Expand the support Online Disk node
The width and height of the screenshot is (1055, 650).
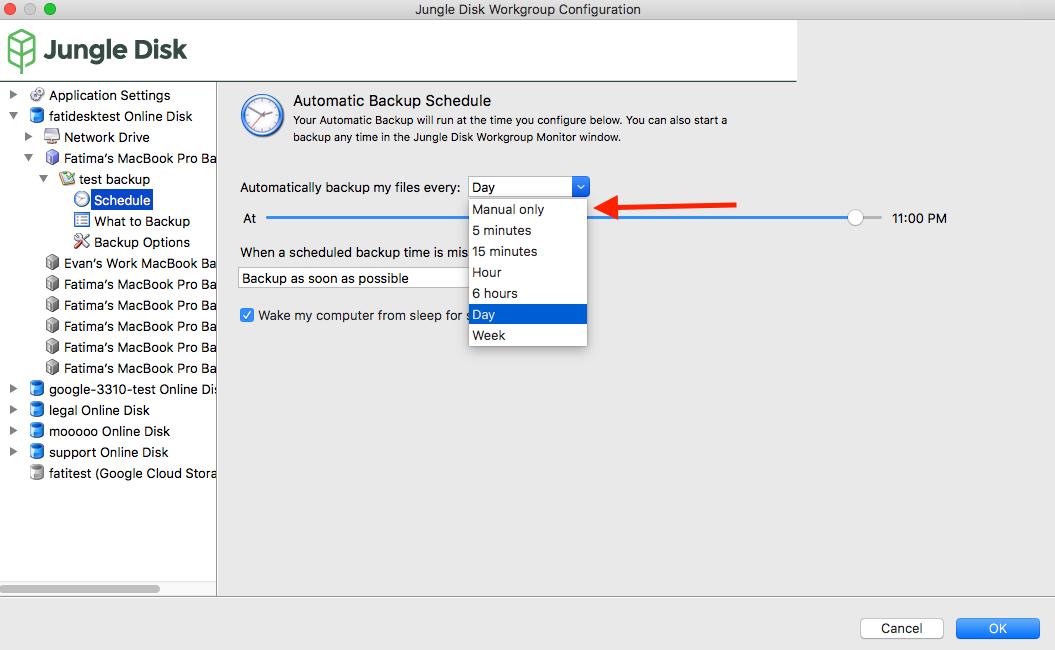13,452
